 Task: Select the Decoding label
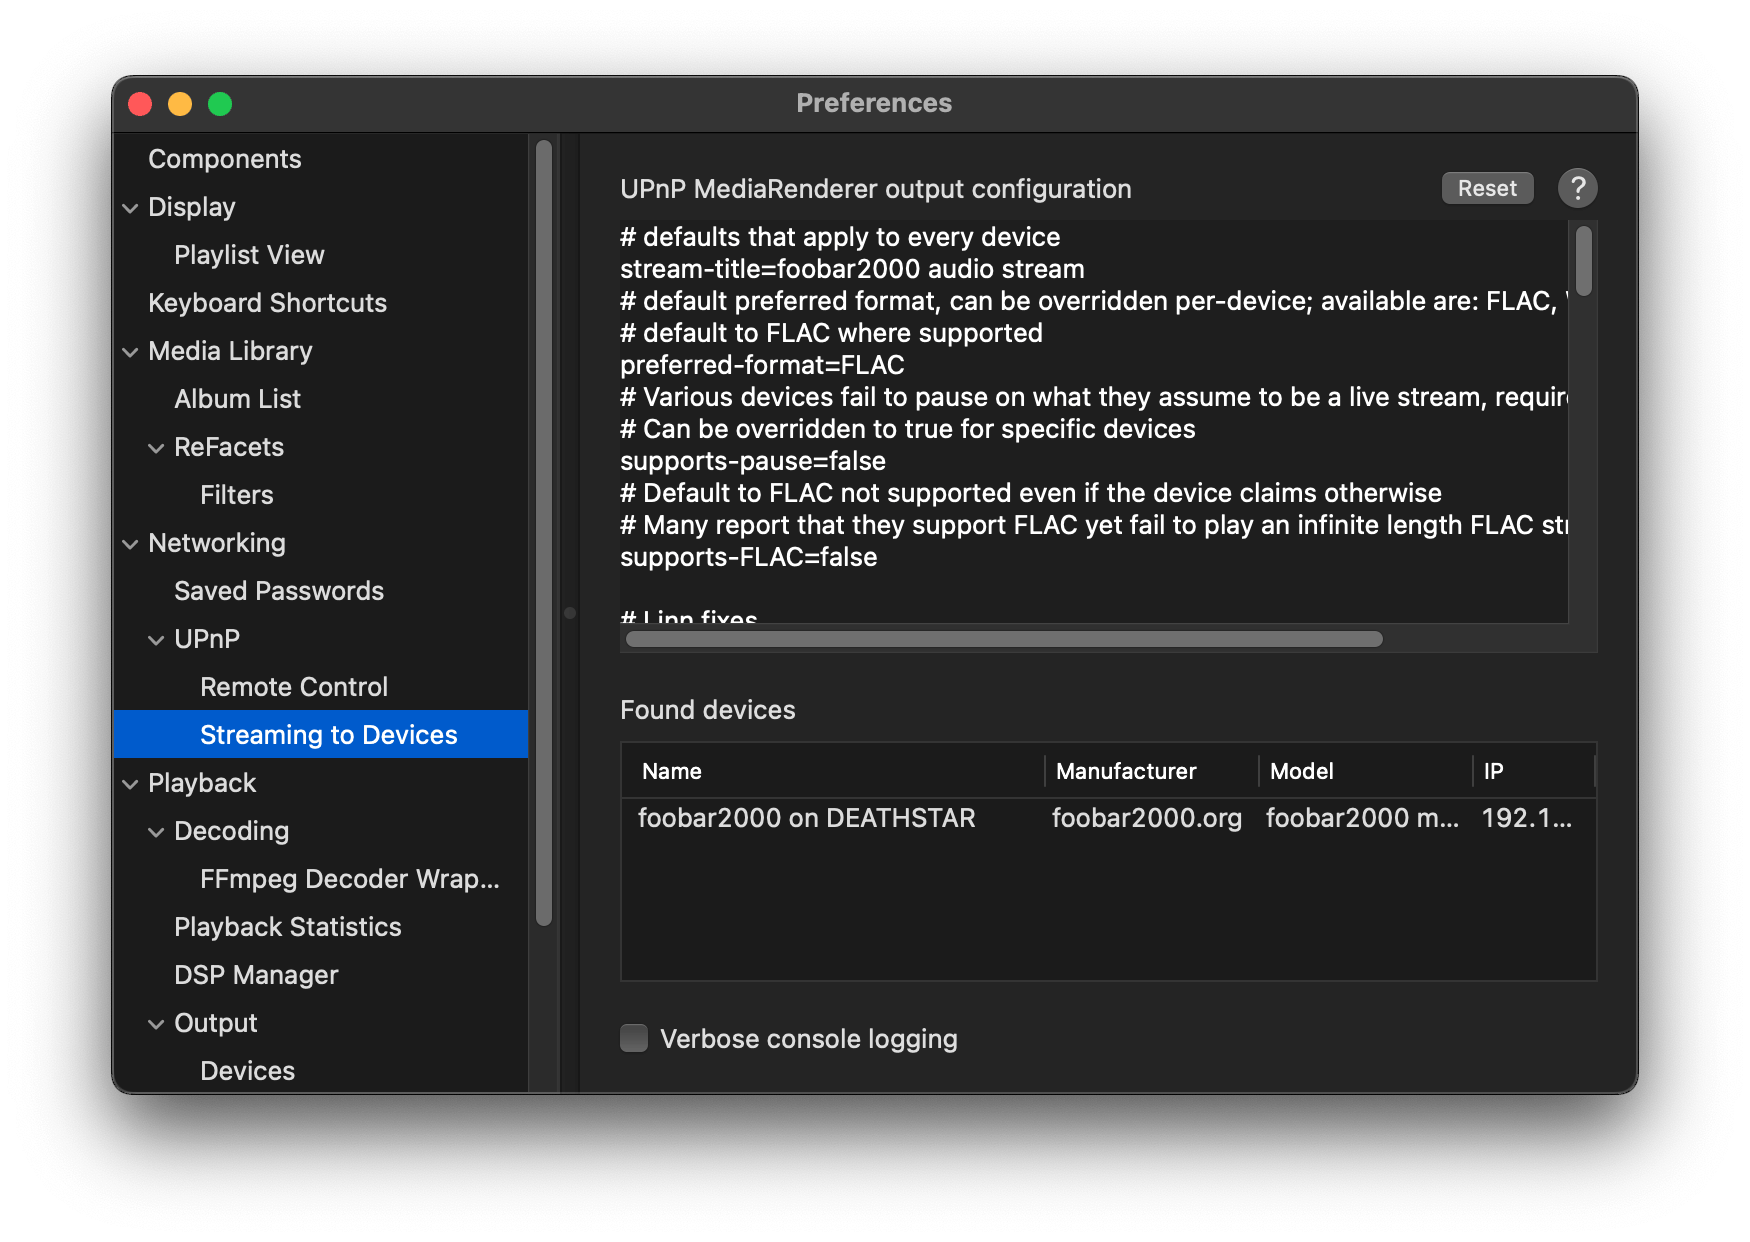231,831
